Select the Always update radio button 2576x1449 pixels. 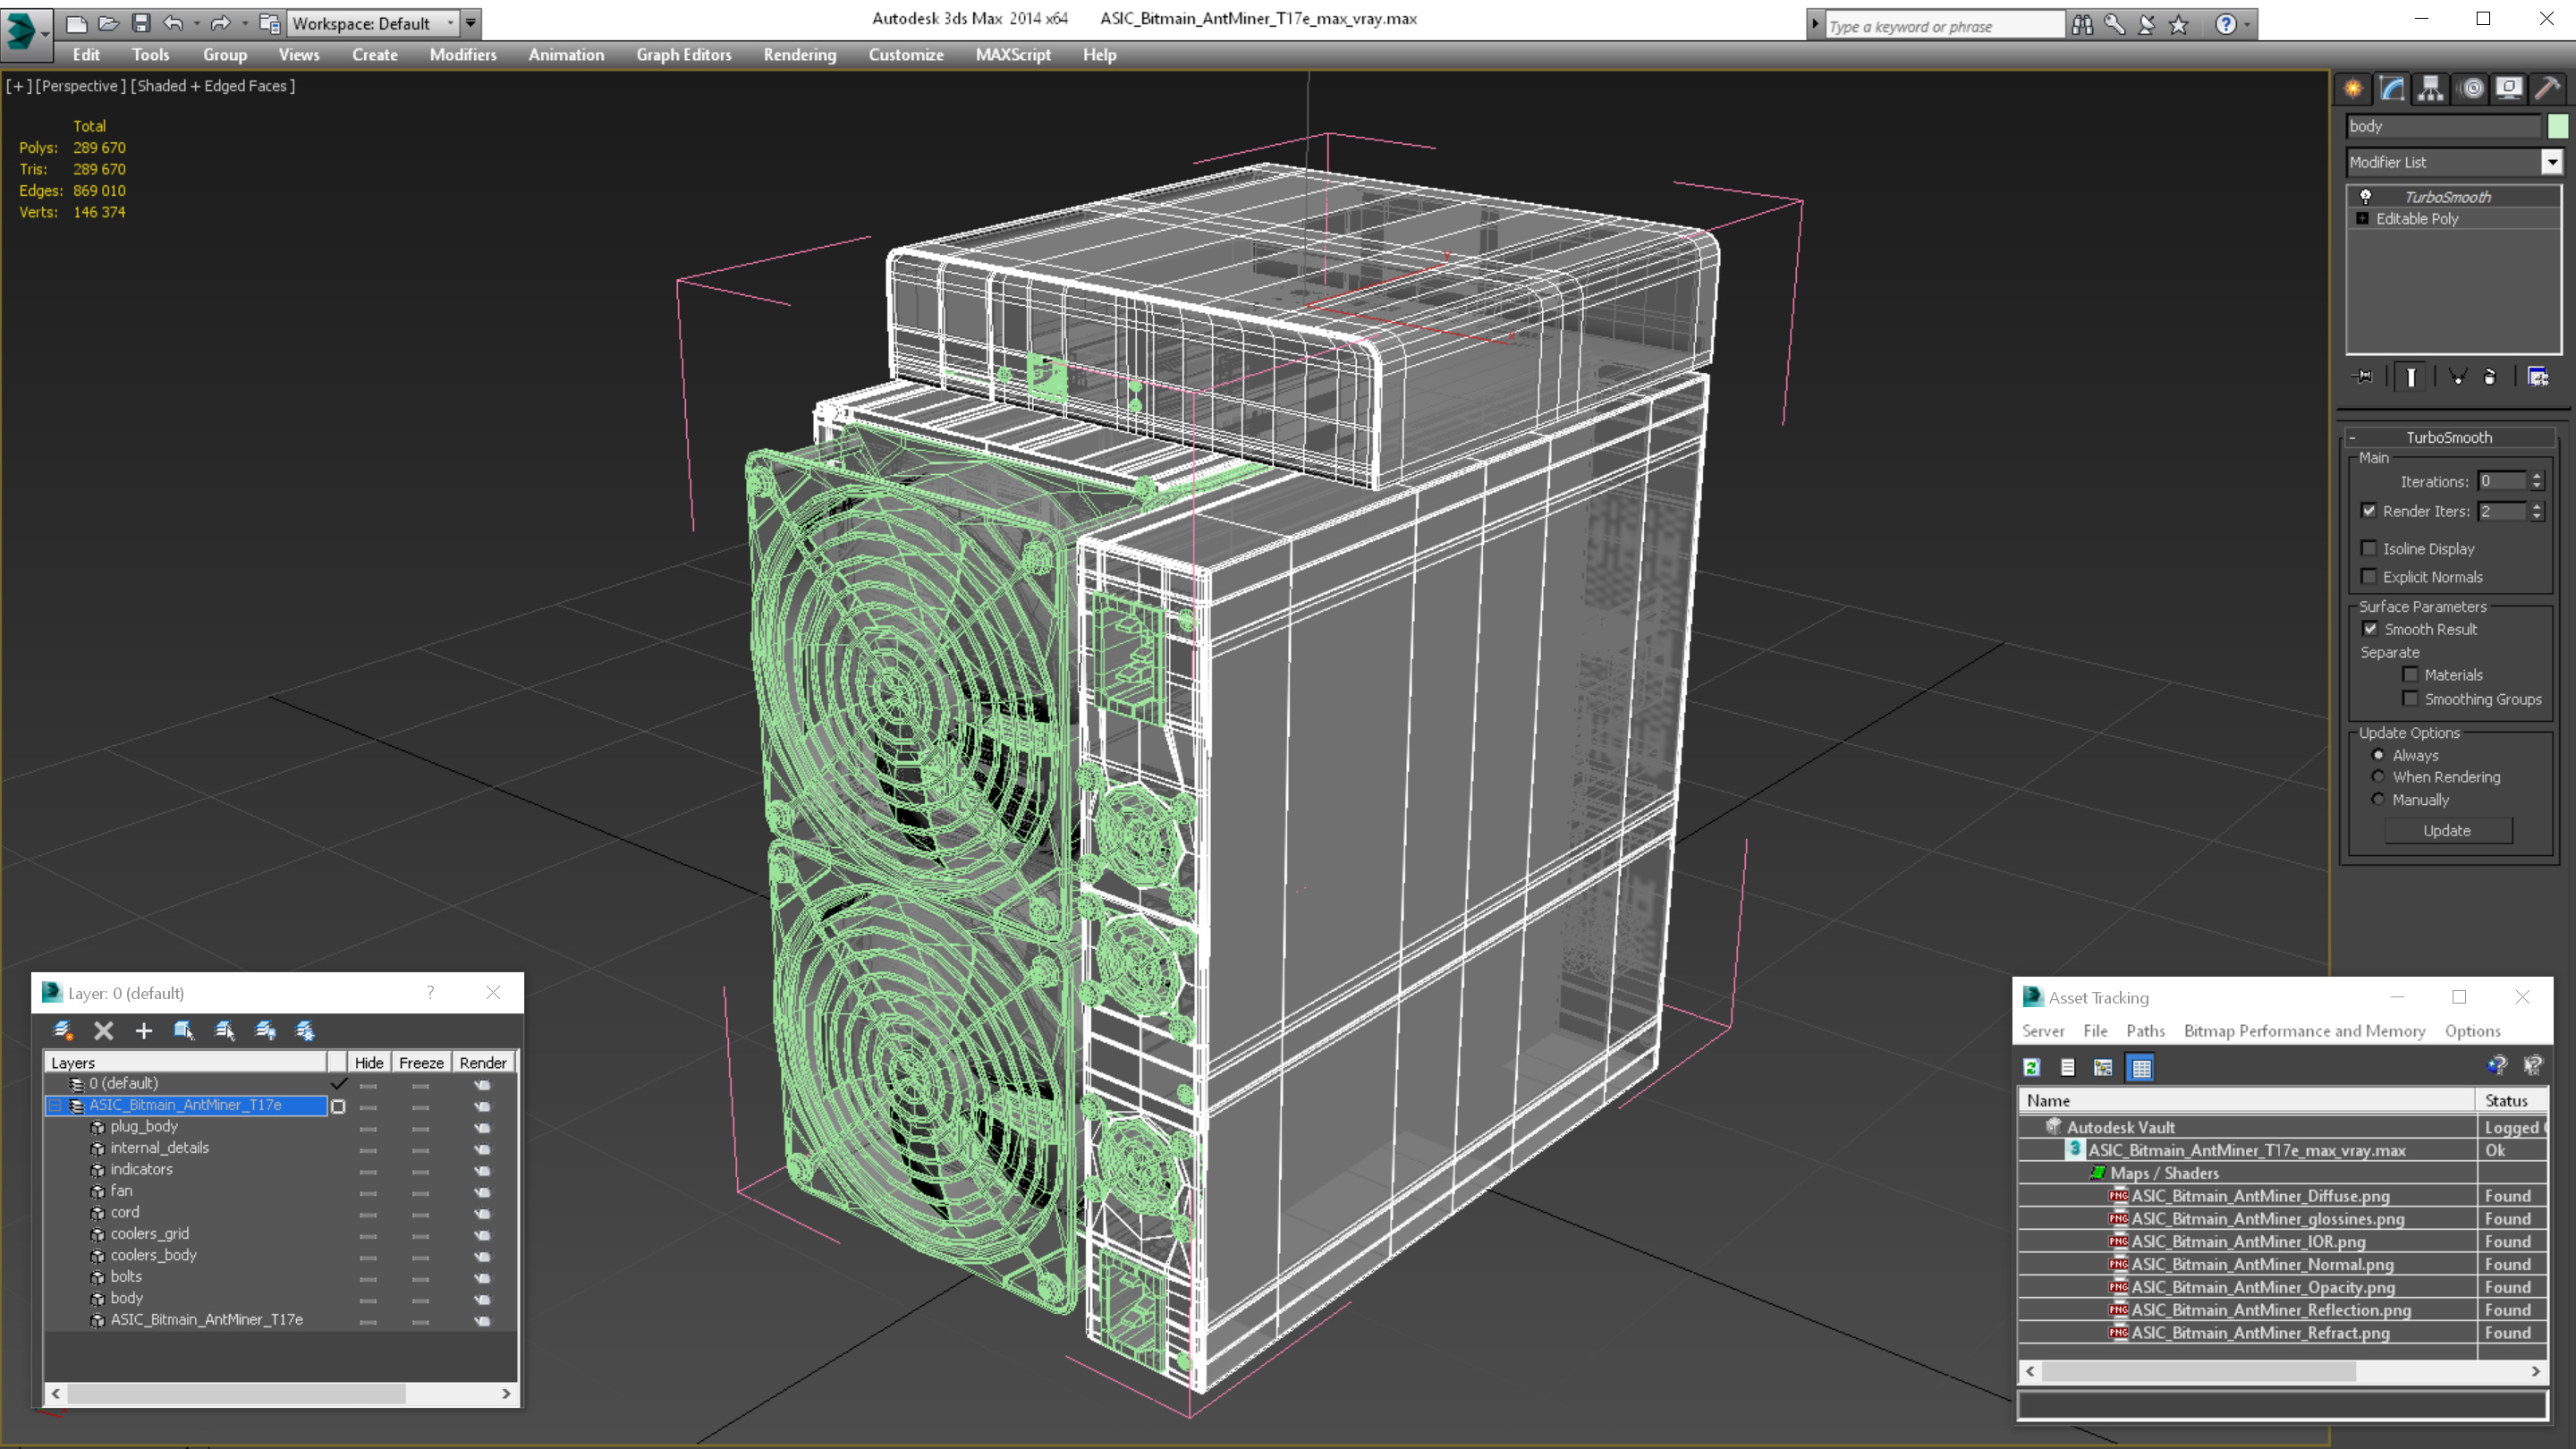point(2379,755)
